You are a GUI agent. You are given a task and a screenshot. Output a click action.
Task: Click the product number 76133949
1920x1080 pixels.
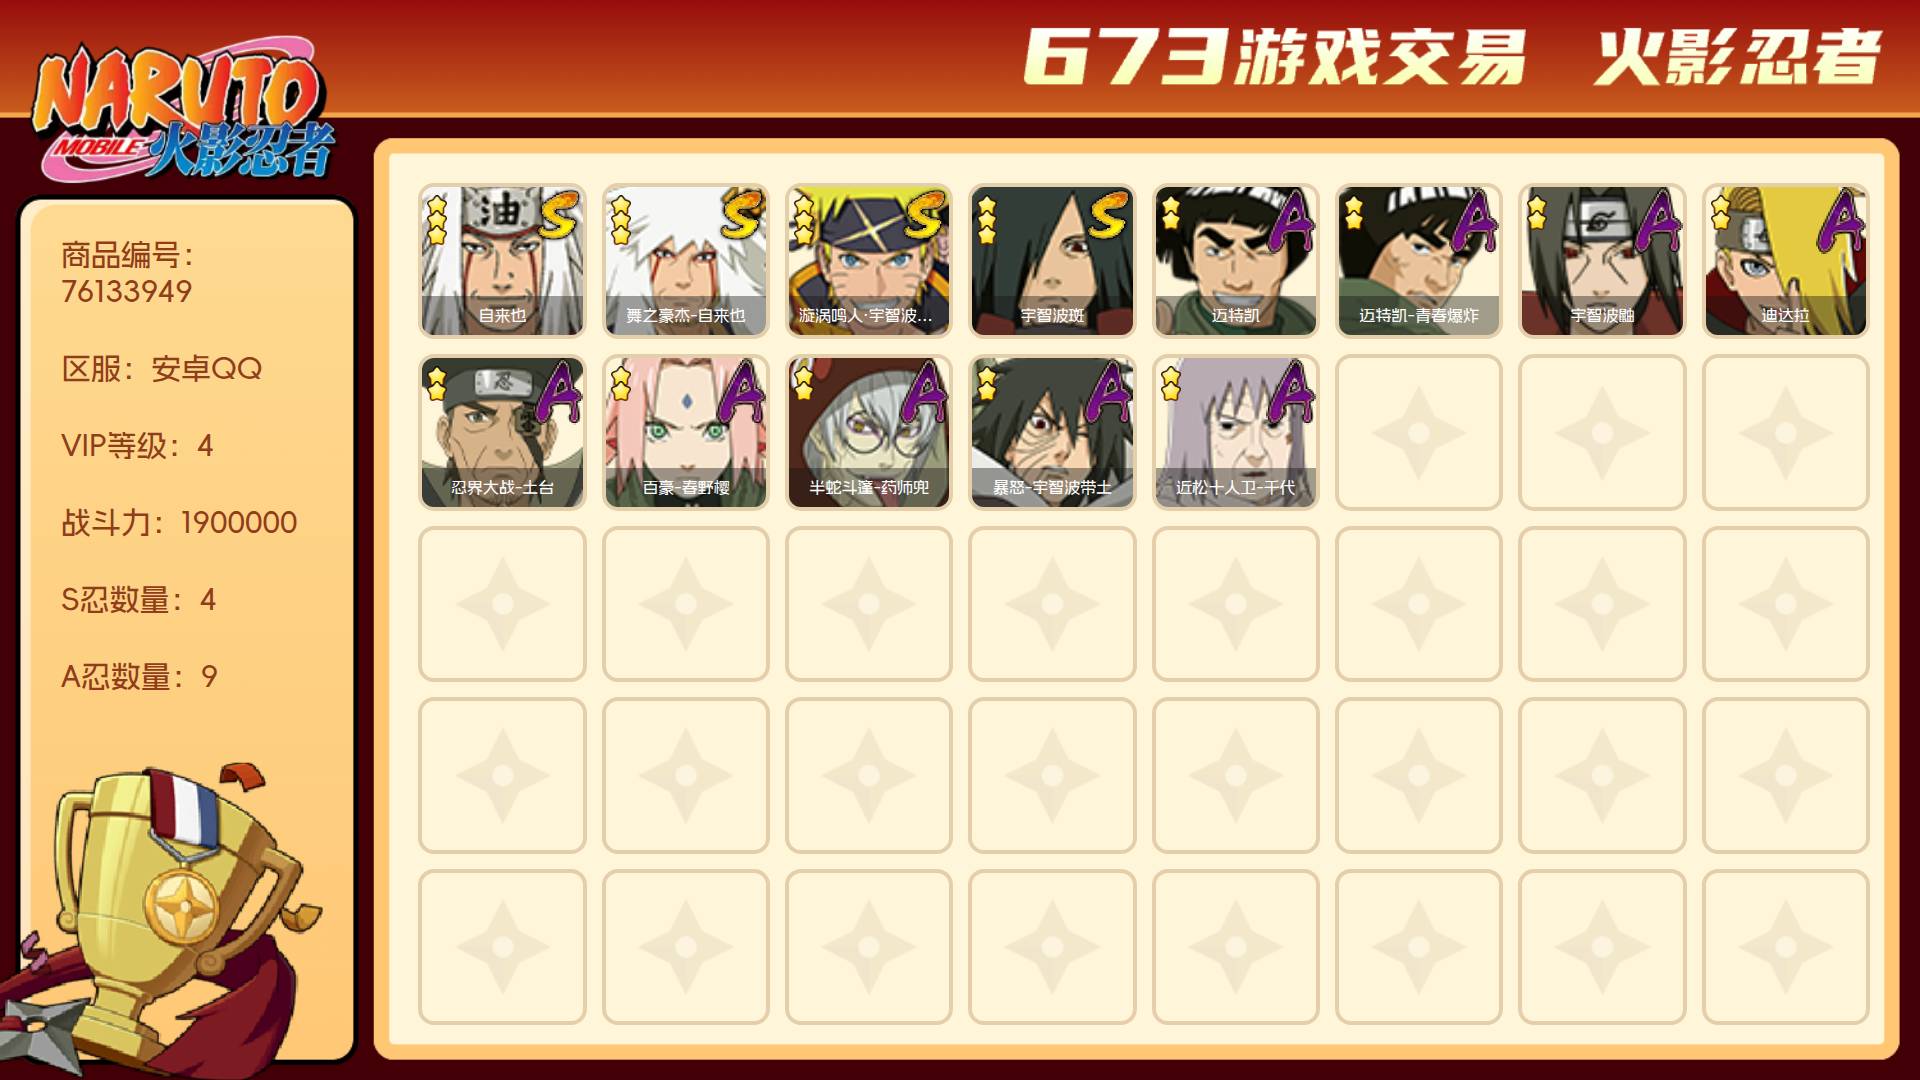point(127,292)
